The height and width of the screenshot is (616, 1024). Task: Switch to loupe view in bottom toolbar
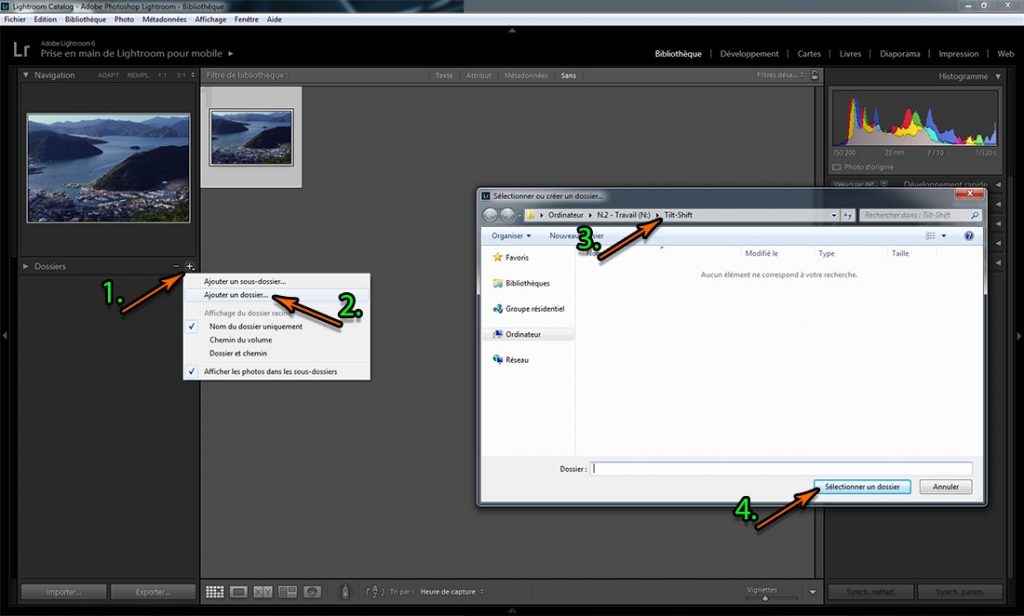(239, 592)
